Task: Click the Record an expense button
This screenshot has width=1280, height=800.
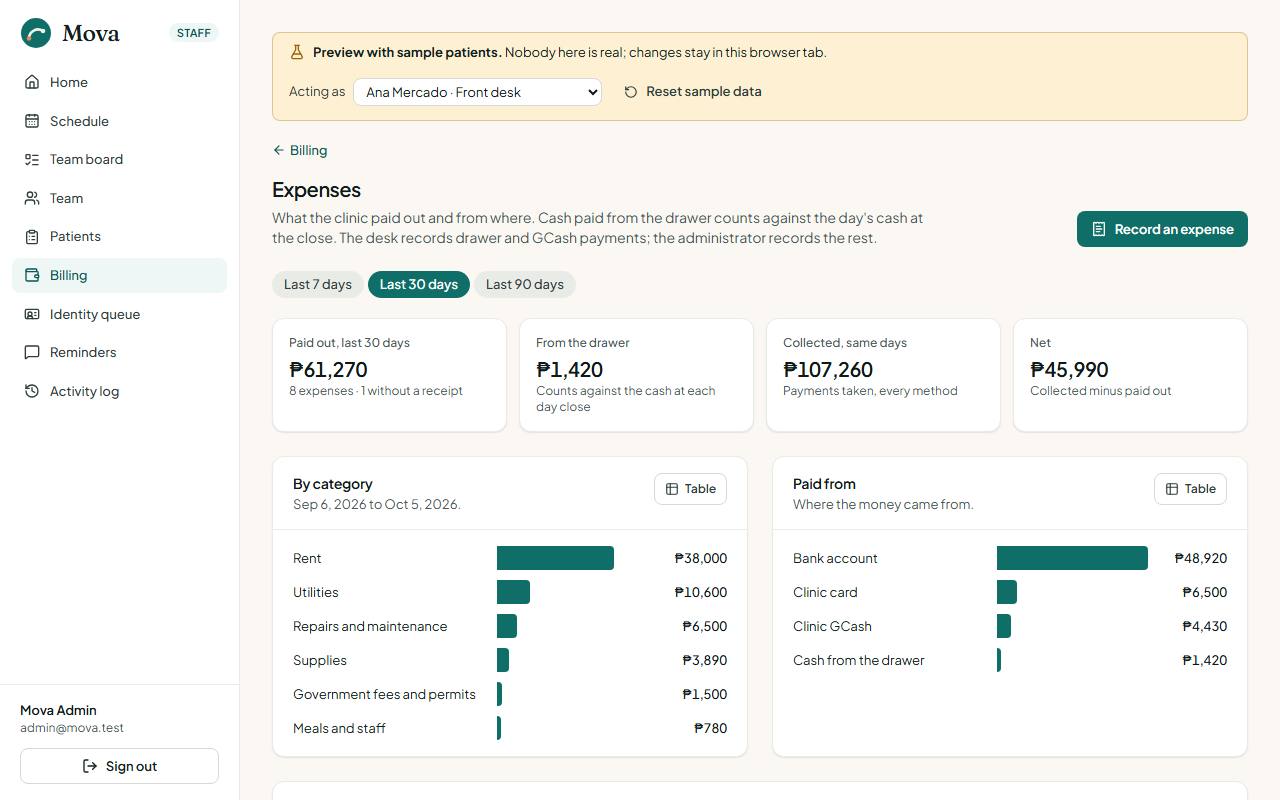Action: [1162, 229]
